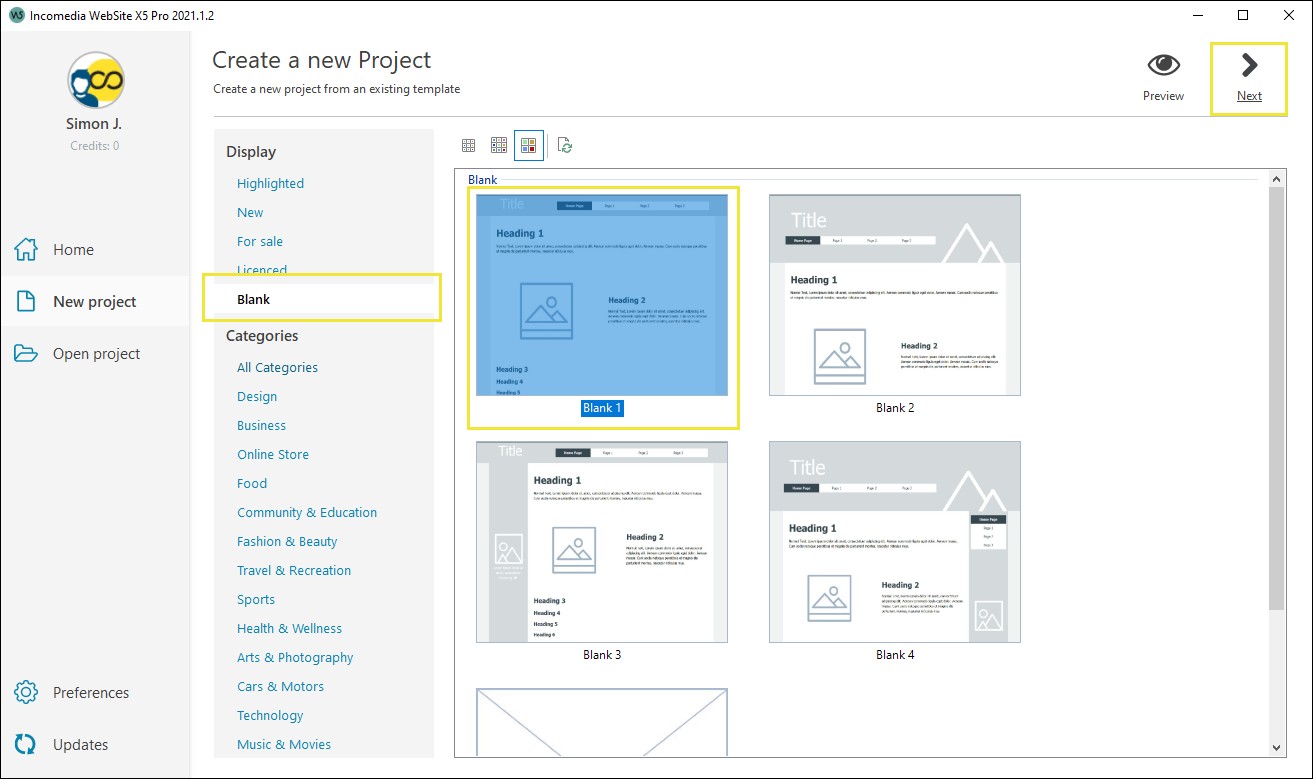Refresh the template list
The height and width of the screenshot is (779, 1313).
(565, 146)
